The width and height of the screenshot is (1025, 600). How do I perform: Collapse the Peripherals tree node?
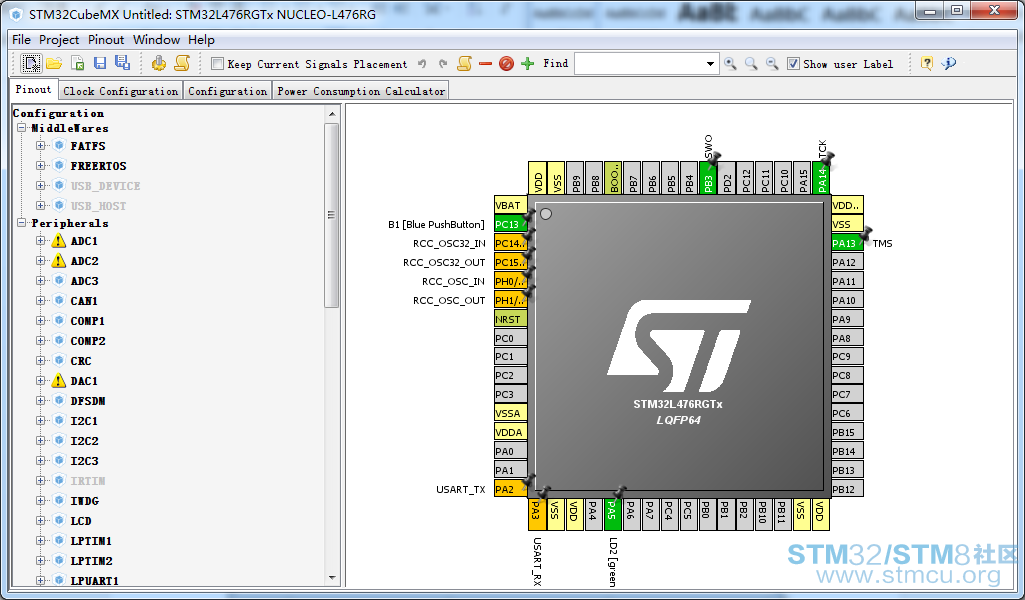point(22,223)
